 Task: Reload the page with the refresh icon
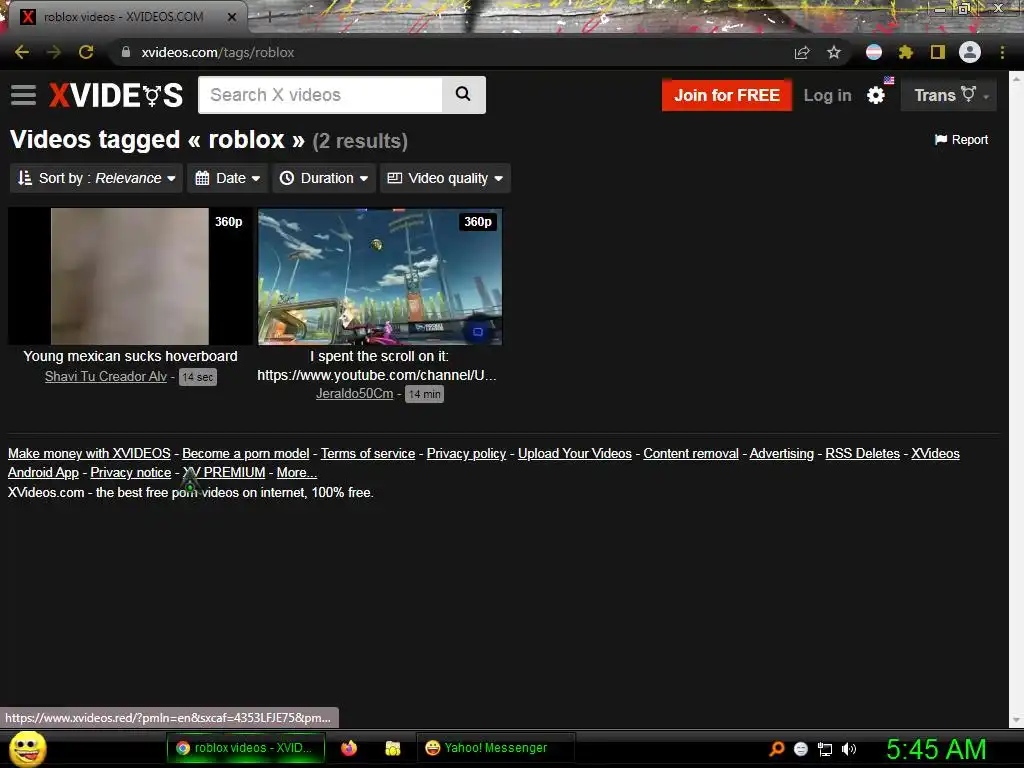tap(86, 52)
